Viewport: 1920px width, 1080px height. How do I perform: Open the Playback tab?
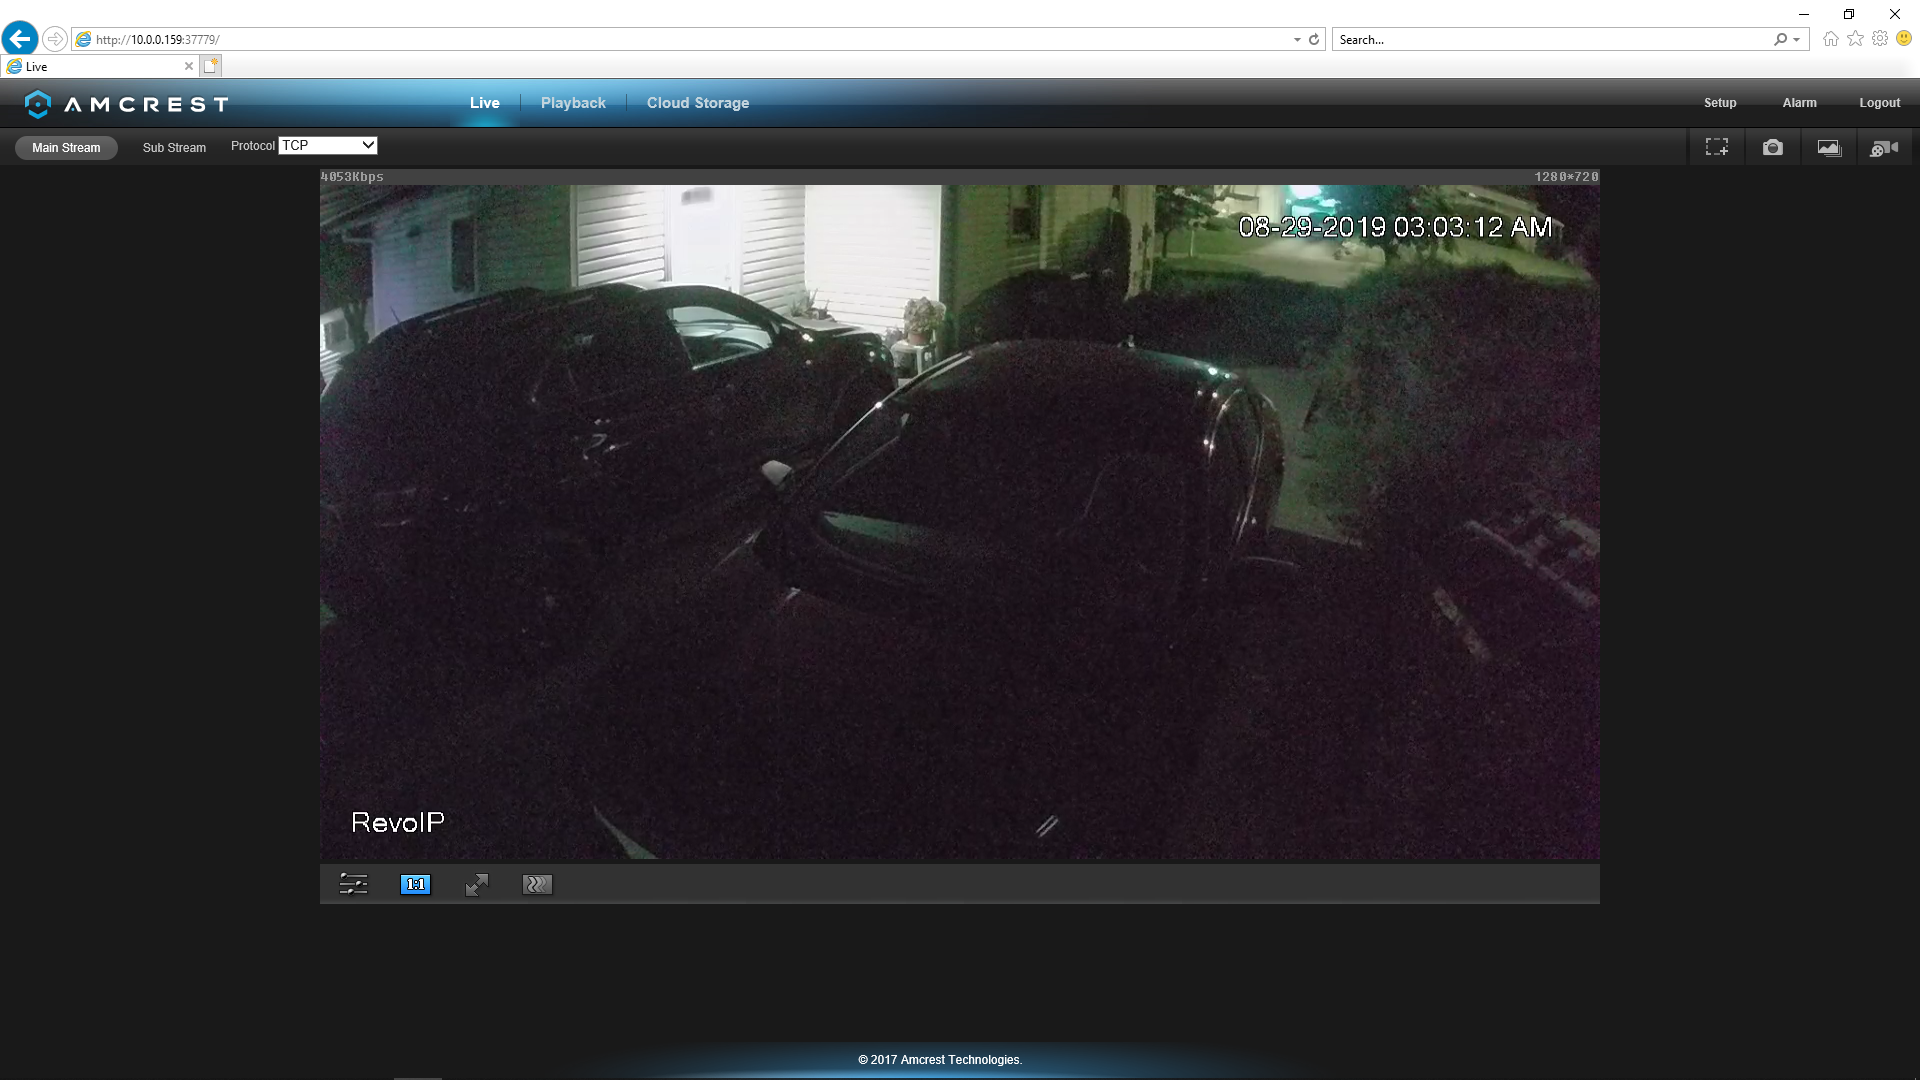[573, 103]
